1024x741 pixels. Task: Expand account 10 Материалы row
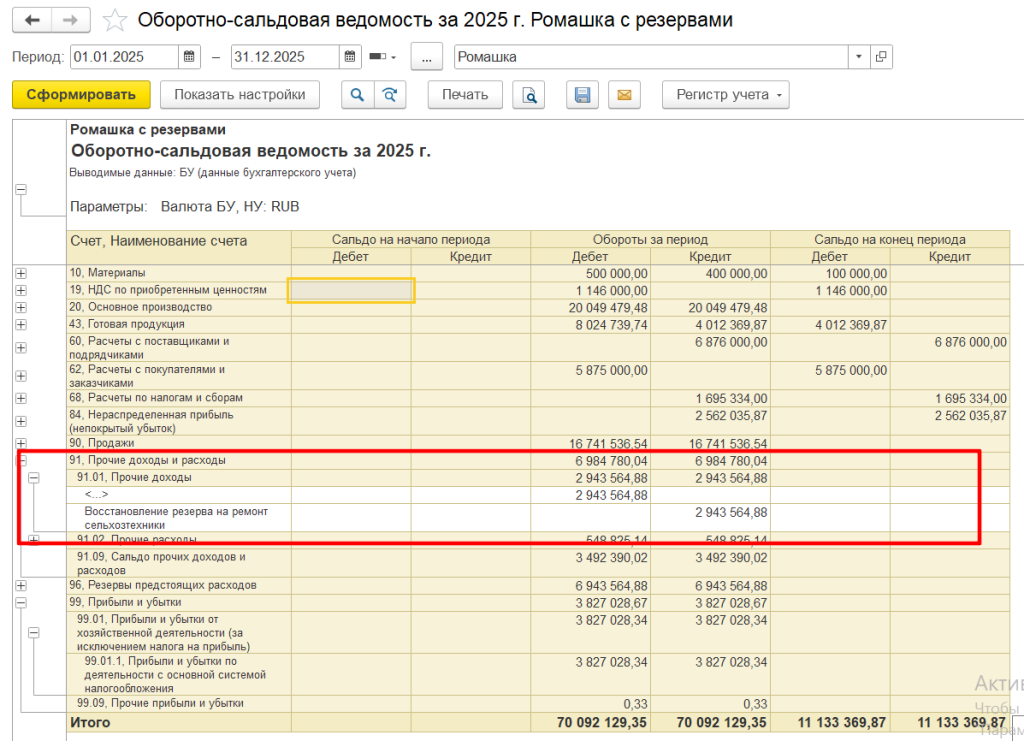click(x=21, y=273)
